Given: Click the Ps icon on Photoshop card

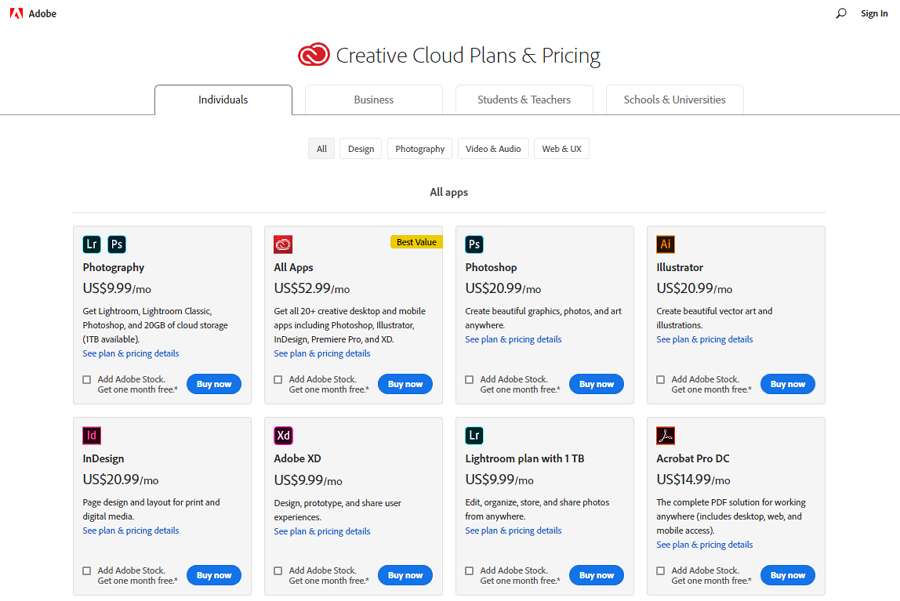Looking at the screenshot, I should [x=474, y=245].
